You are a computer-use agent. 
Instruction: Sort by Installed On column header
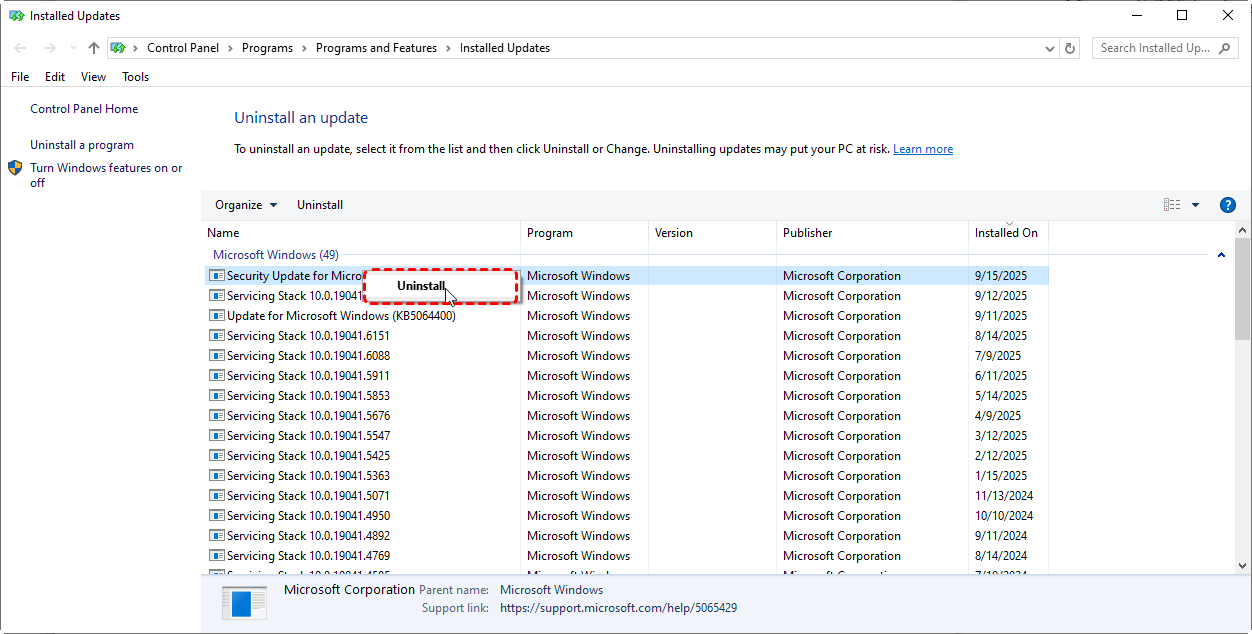(x=1006, y=233)
